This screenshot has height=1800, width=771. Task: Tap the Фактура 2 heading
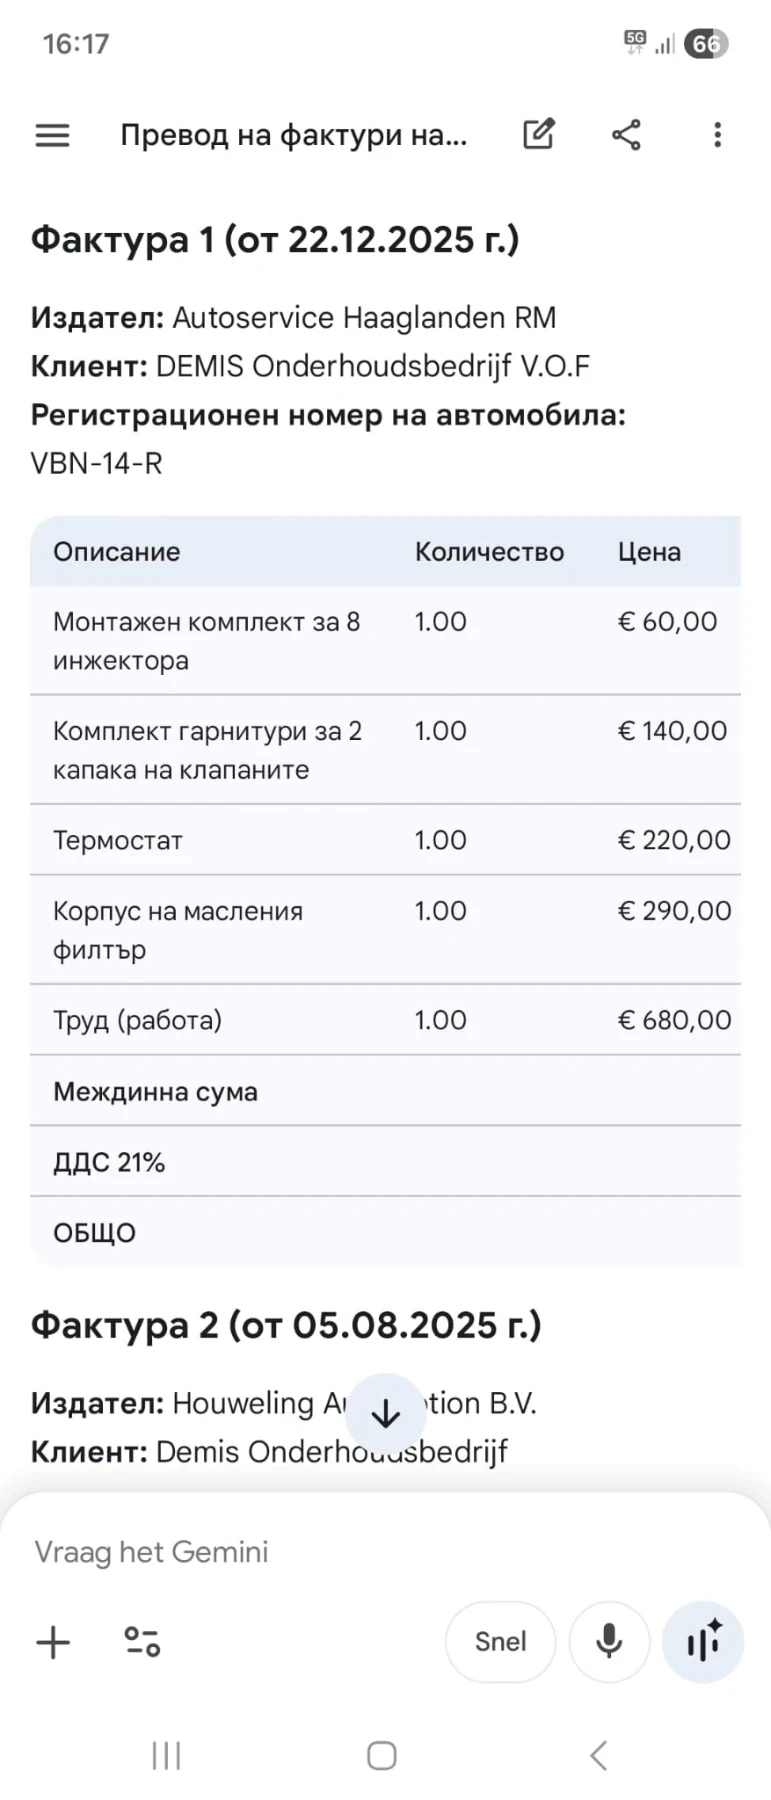pyautogui.click(x=286, y=1325)
